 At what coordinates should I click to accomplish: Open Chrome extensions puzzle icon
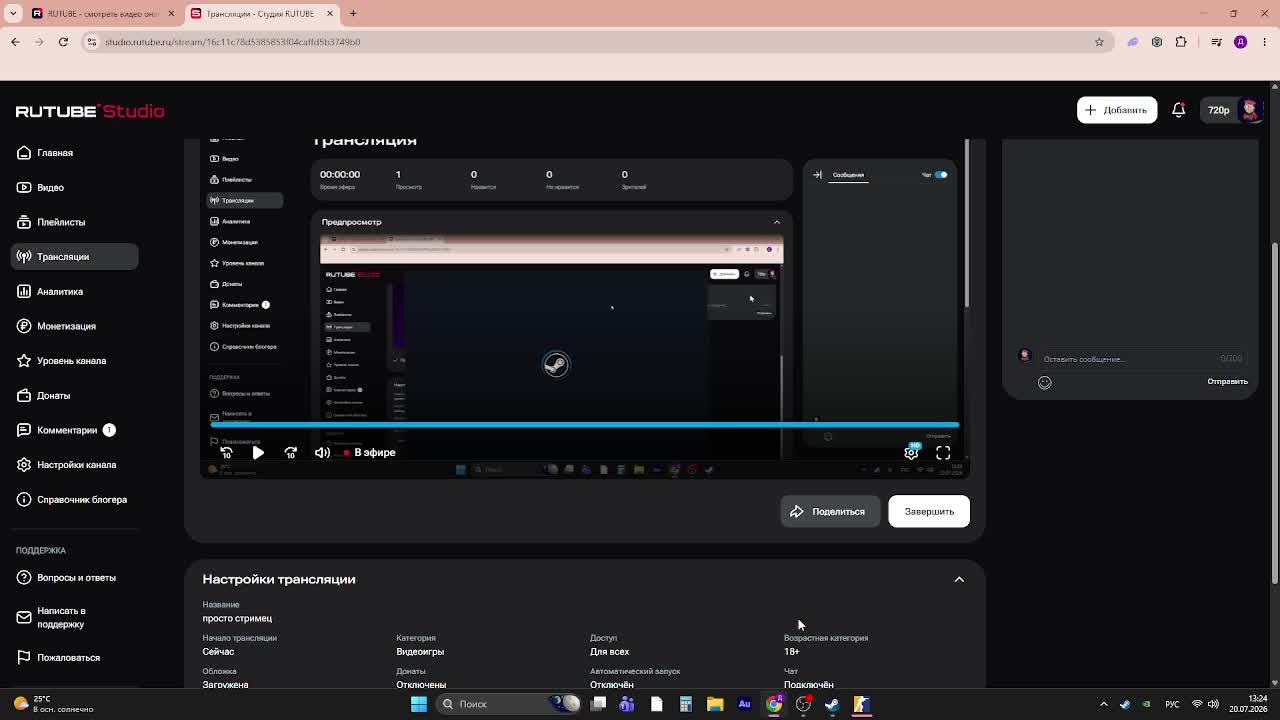tap(1181, 42)
